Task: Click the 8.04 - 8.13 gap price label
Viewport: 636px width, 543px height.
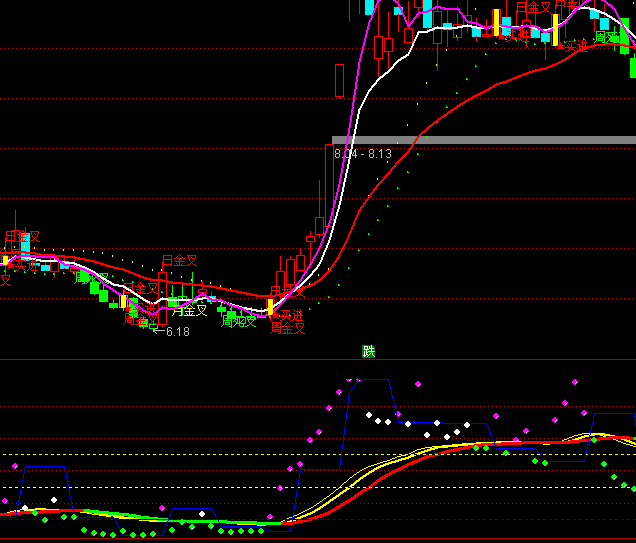Action: point(362,154)
